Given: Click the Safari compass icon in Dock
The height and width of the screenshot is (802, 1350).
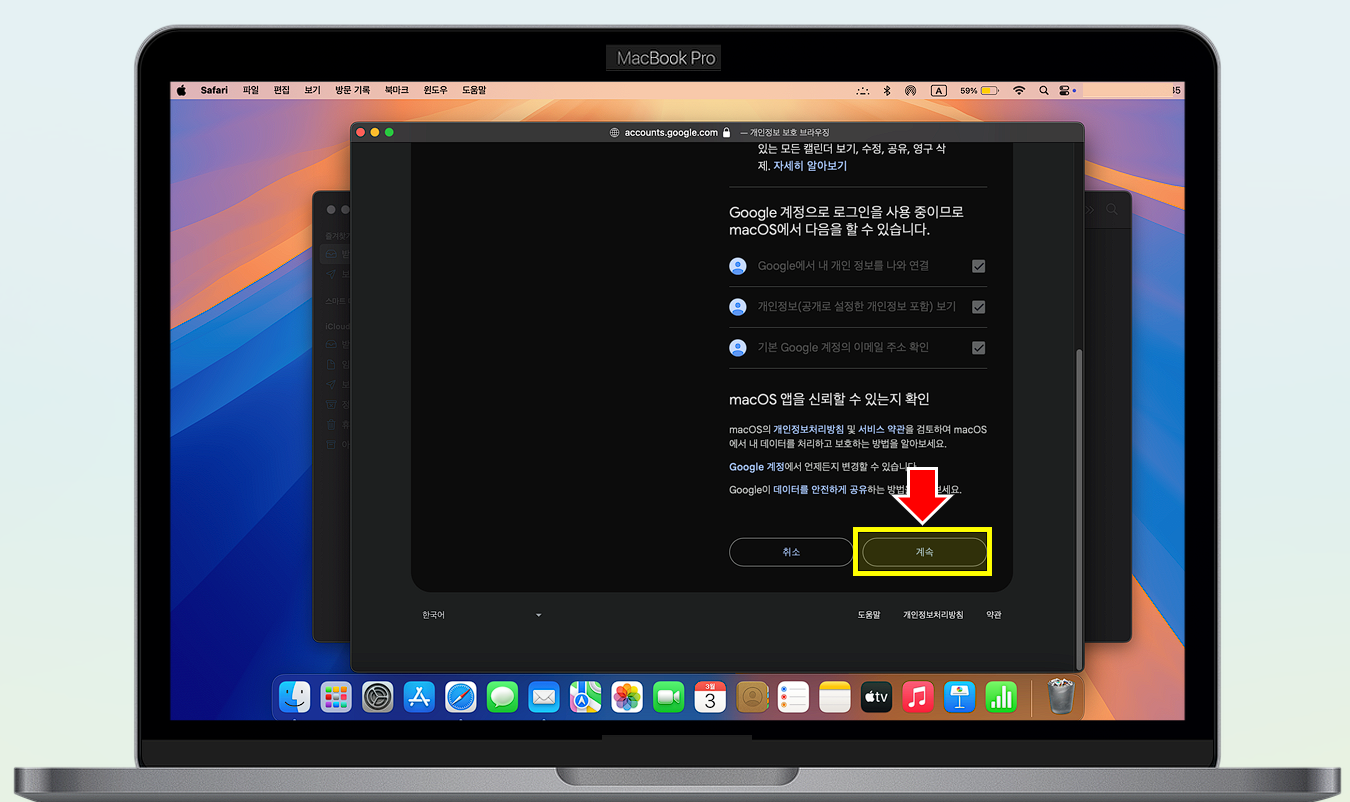Looking at the screenshot, I should point(461,696).
